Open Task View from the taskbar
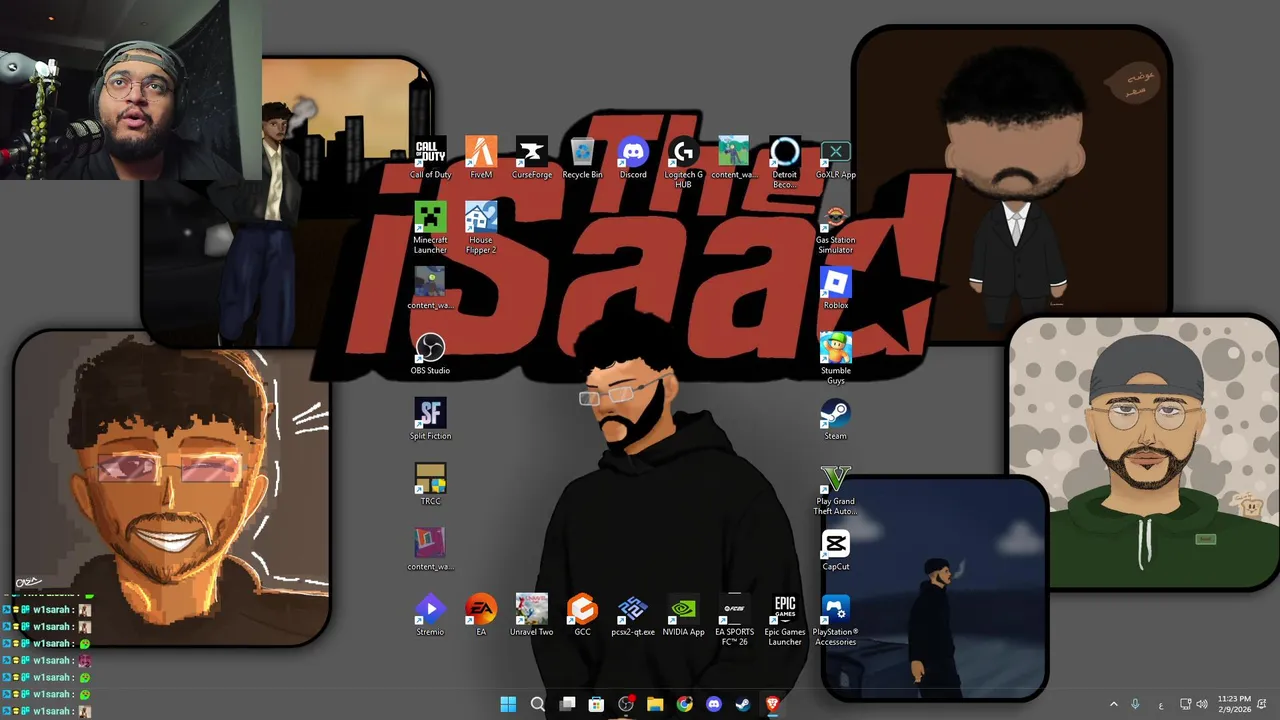1280x720 pixels. click(x=567, y=704)
